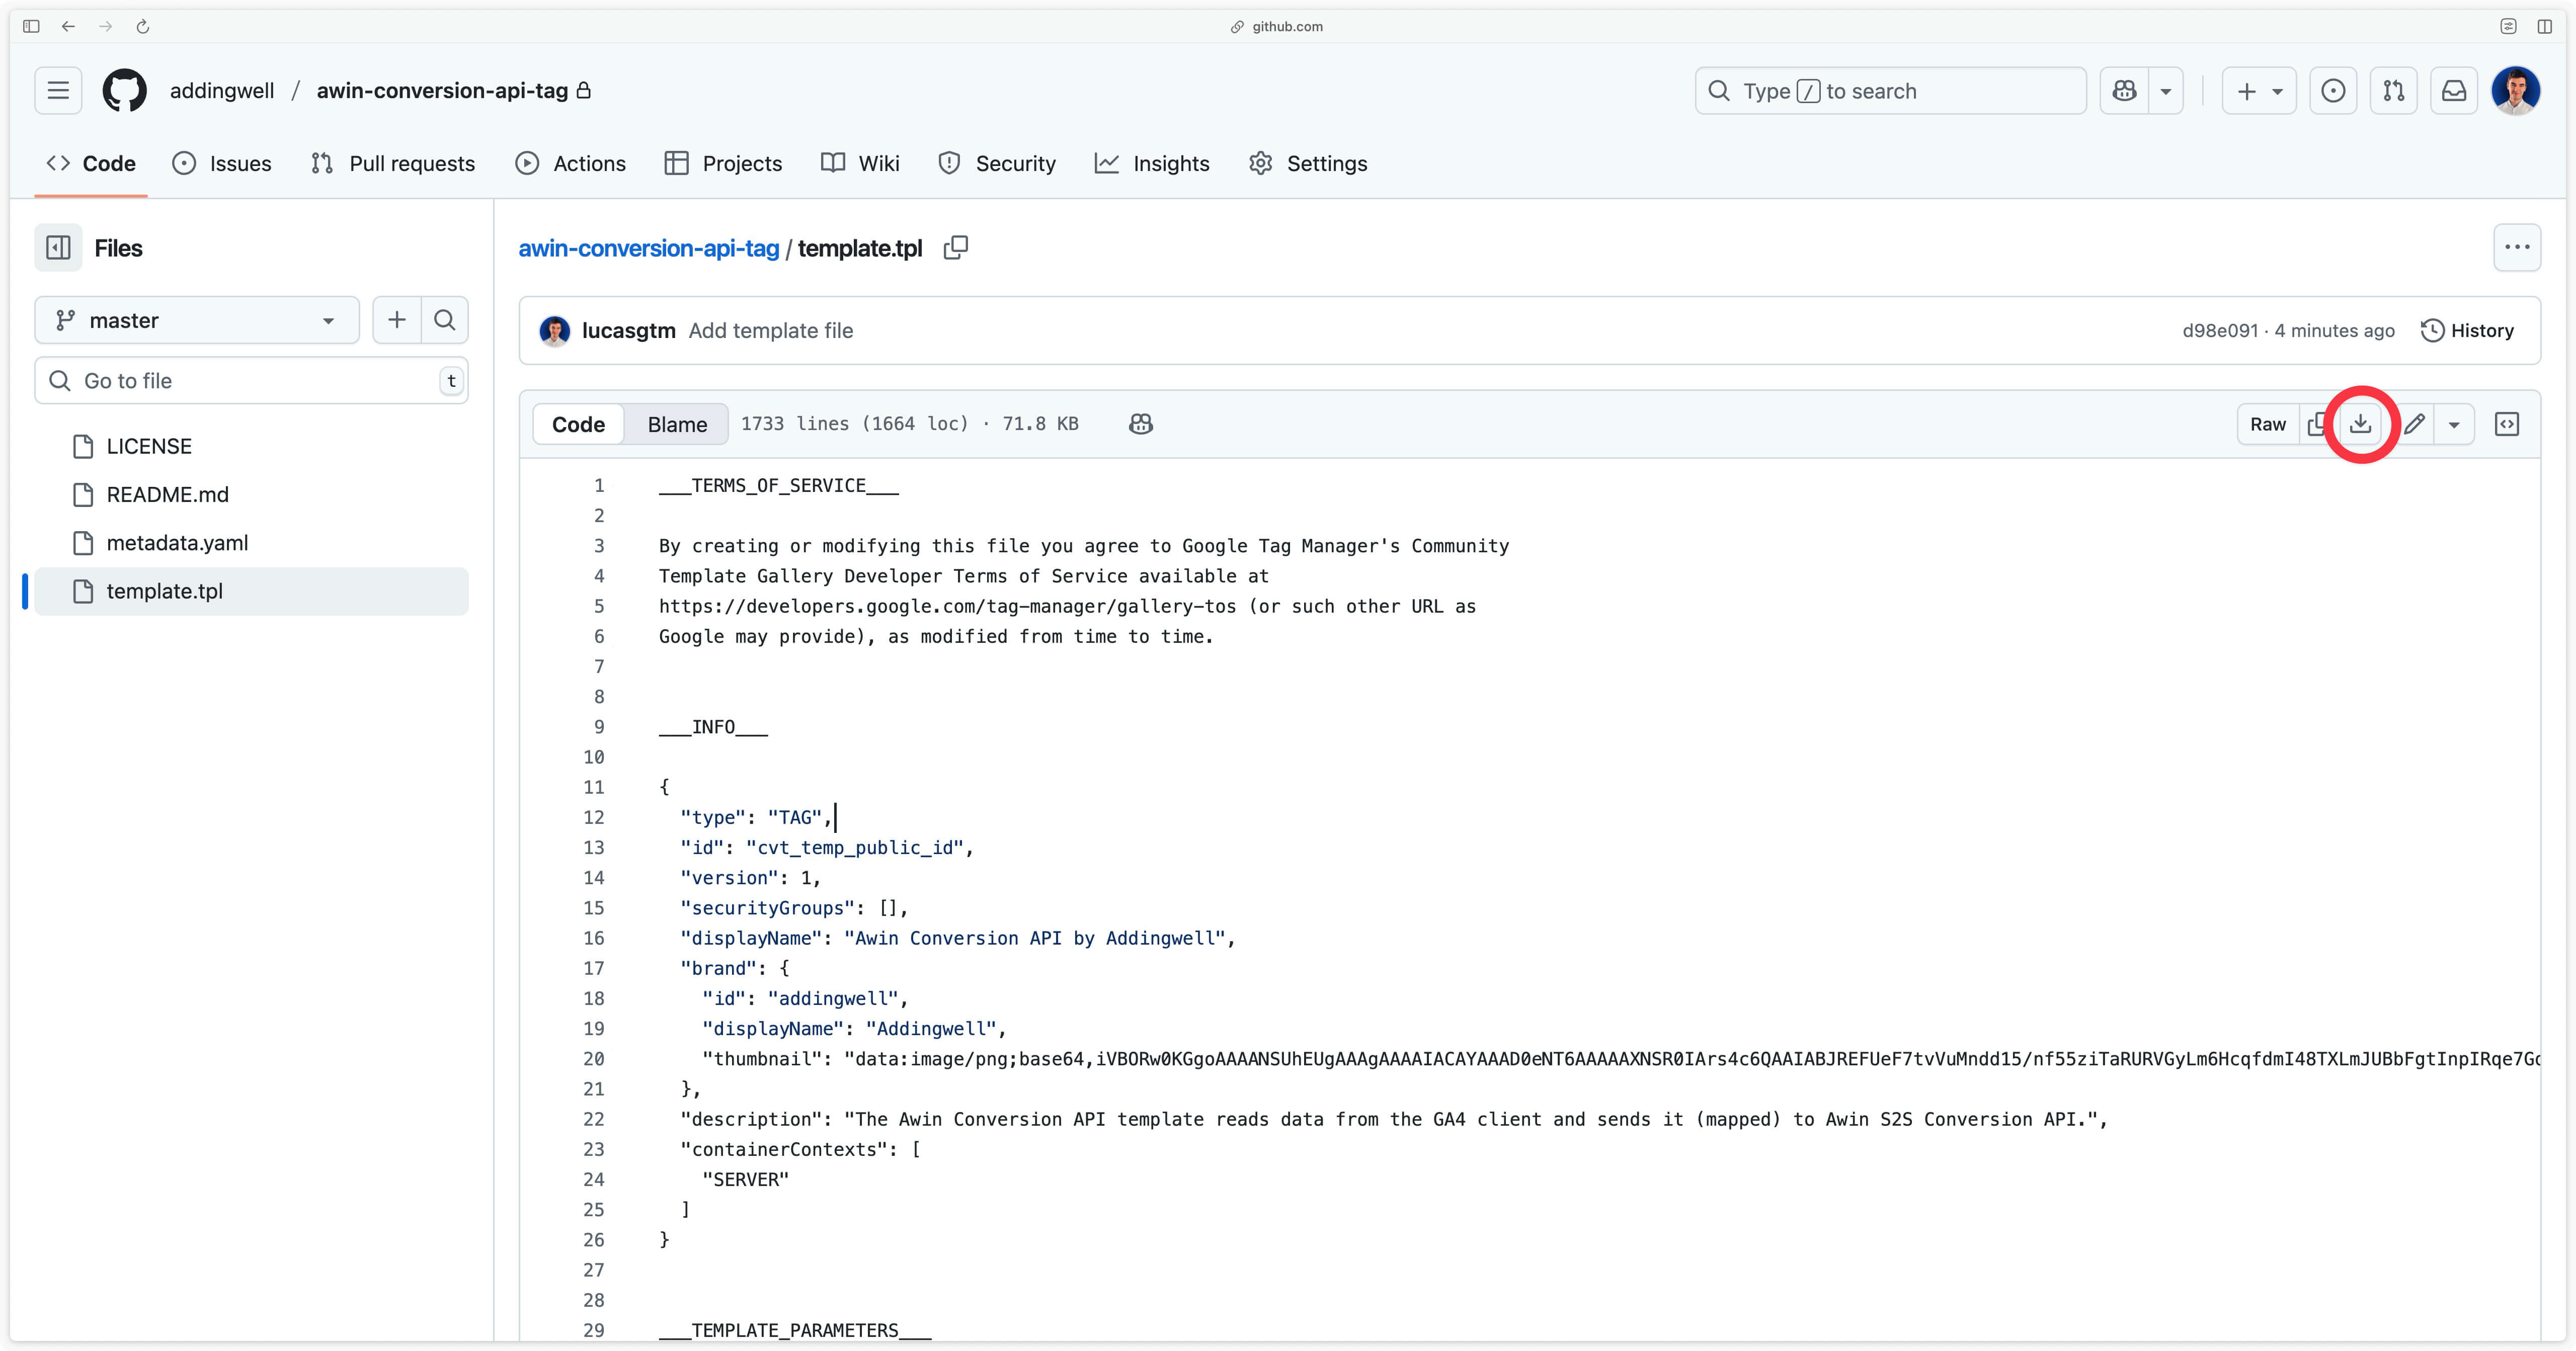
Task: Select template.tpl in file tree
Action: coord(250,592)
